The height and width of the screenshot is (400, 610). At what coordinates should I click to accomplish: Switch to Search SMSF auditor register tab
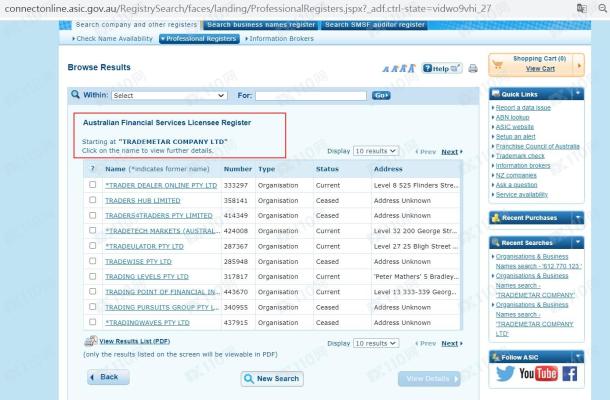(375, 25)
